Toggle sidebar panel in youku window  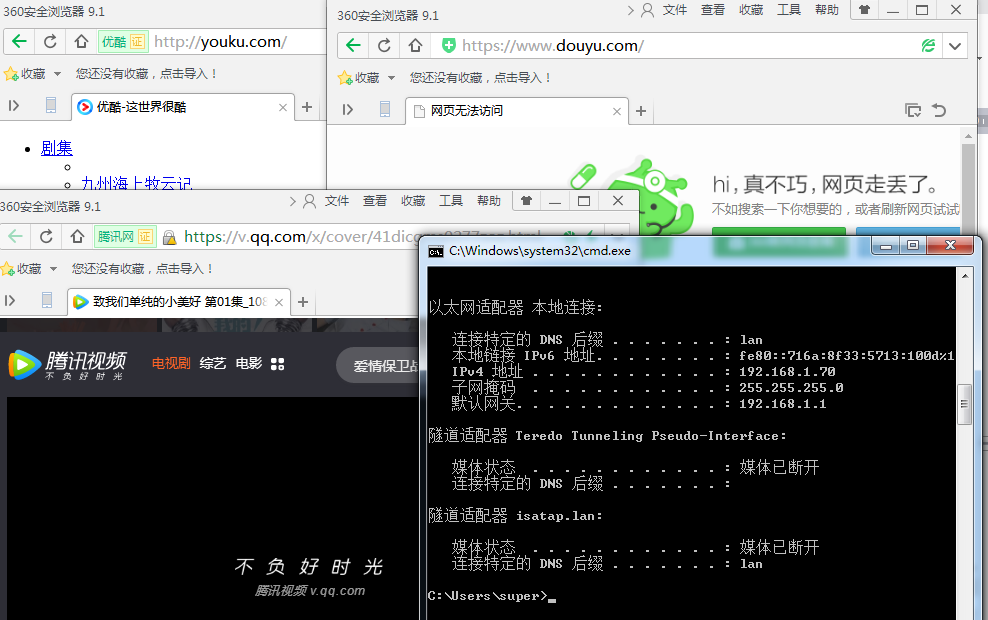point(14,106)
